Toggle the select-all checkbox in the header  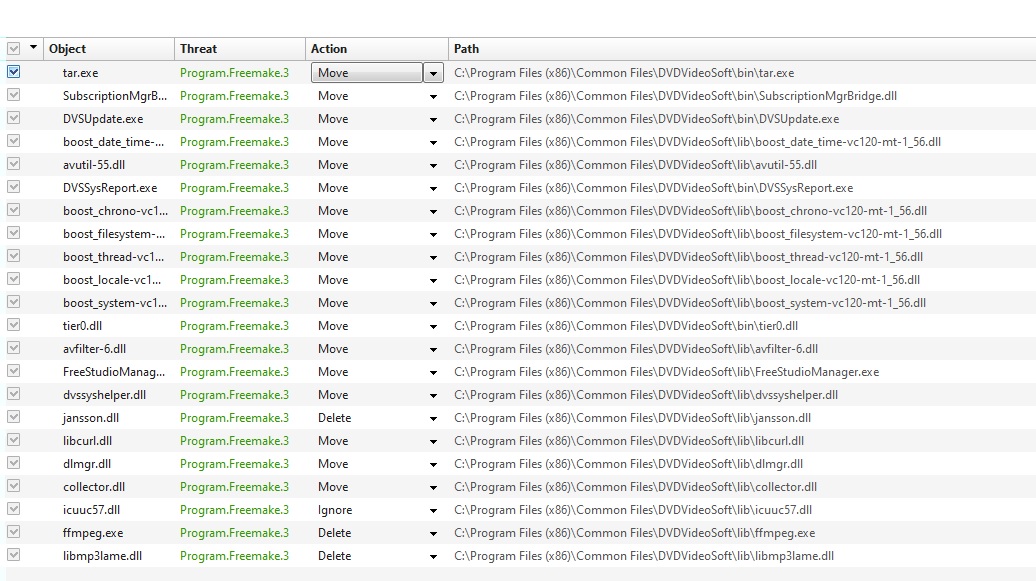pos(13,49)
